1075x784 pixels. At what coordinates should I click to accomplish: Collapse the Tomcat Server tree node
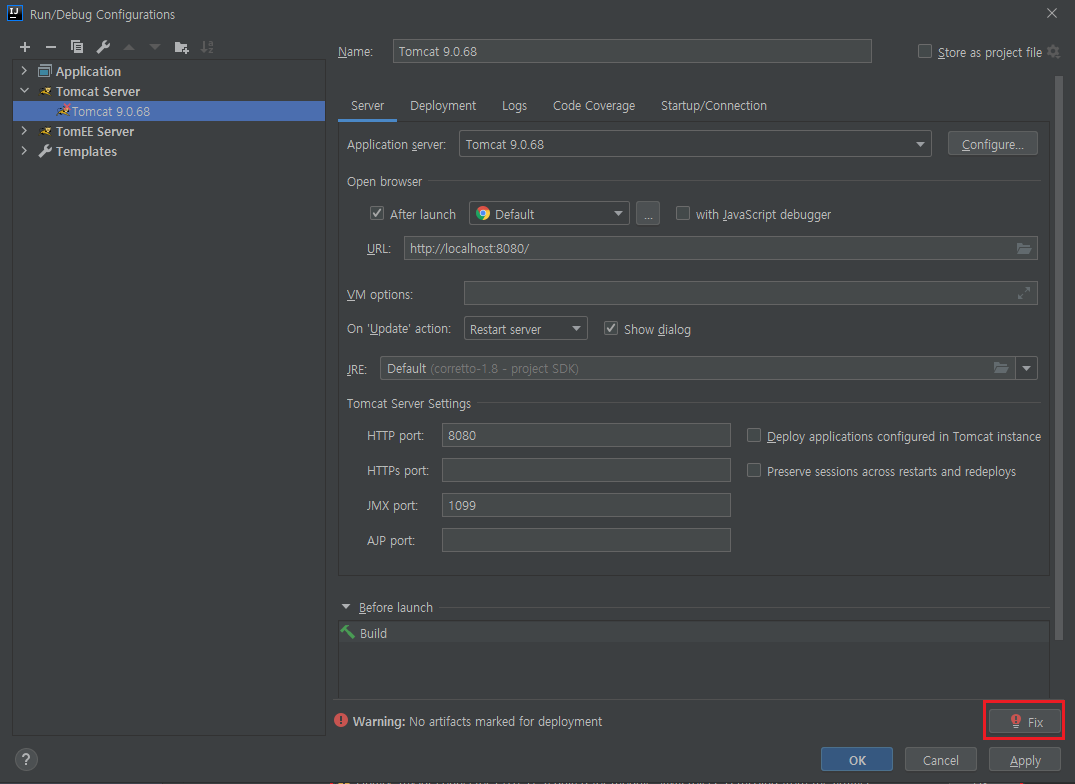pyautogui.click(x=25, y=90)
